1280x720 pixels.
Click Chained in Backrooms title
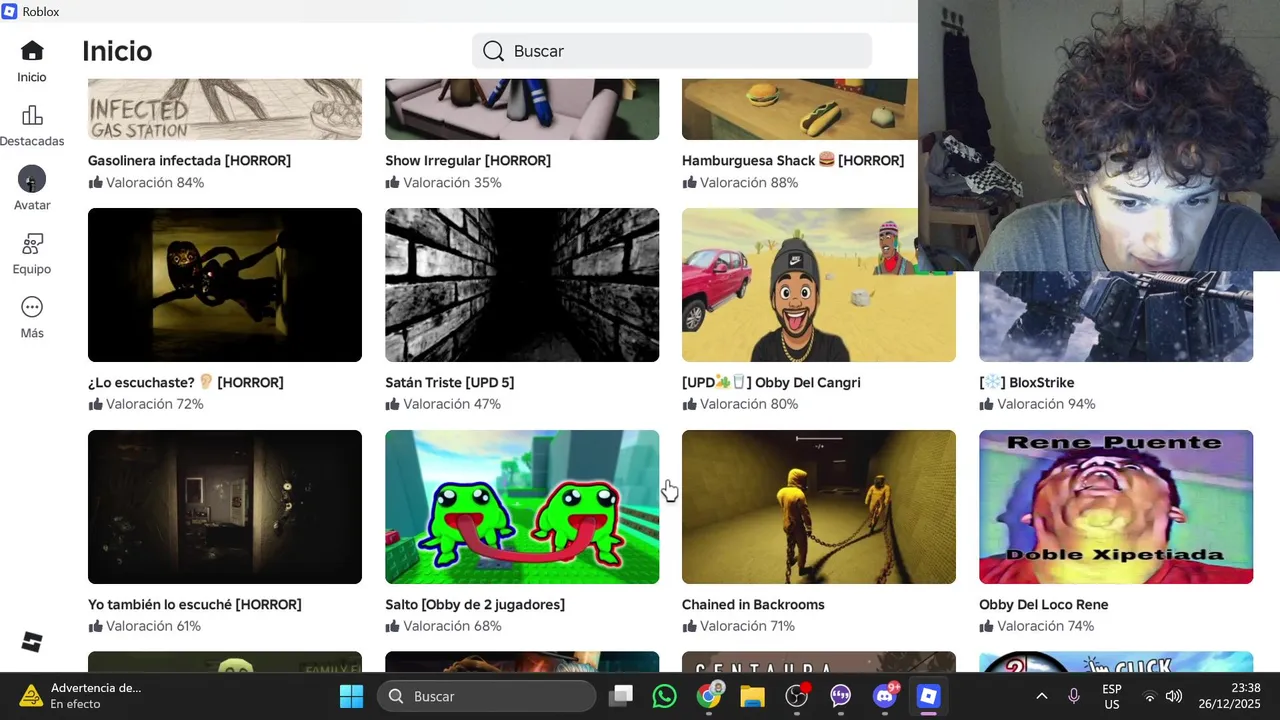point(753,604)
